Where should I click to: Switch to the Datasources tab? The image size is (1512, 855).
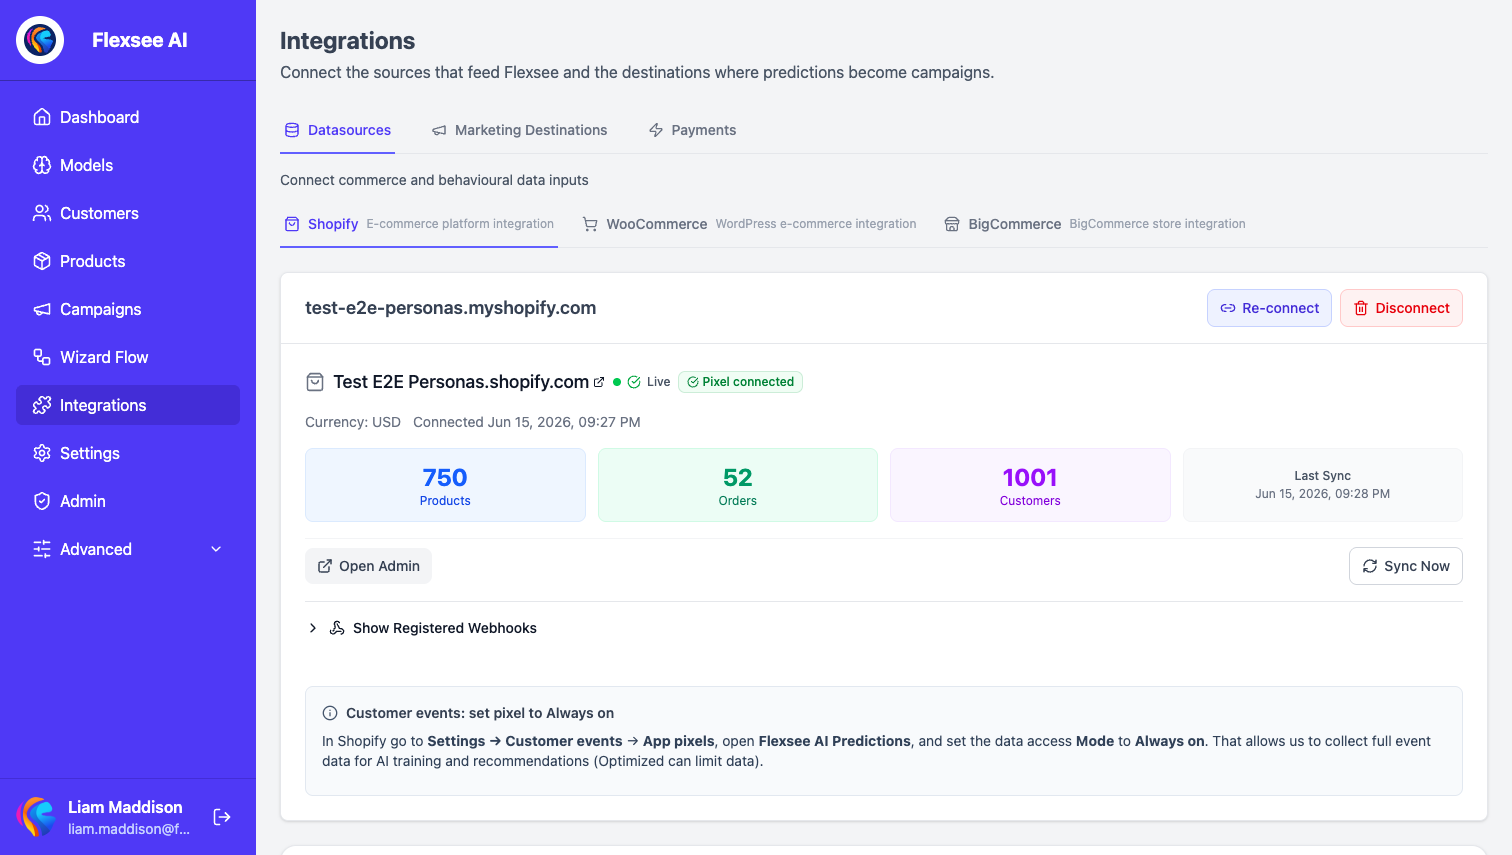coord(337,130)
